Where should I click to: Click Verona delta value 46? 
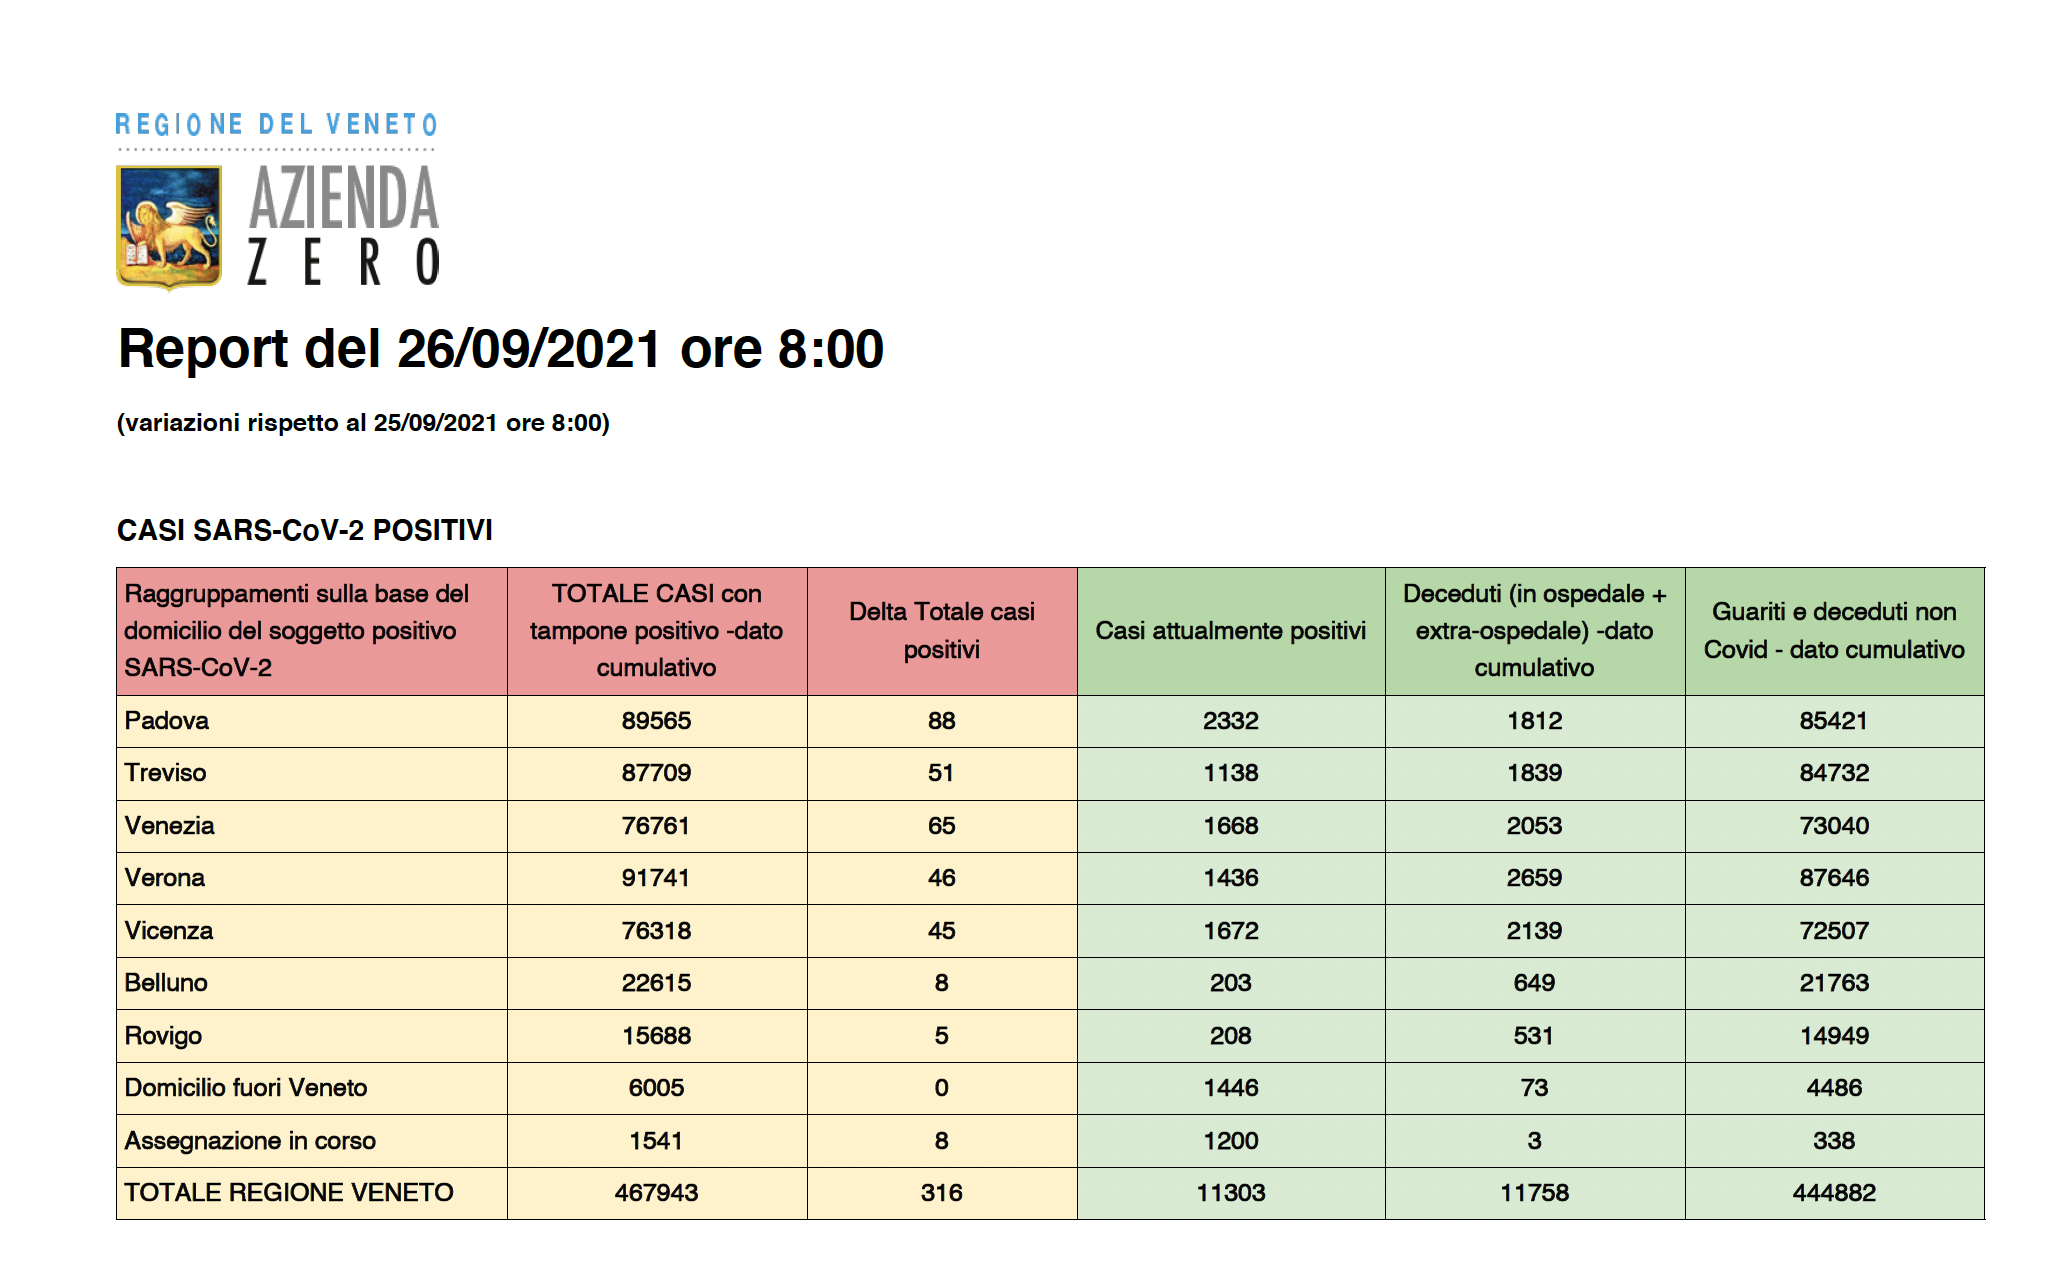(942, 878)
